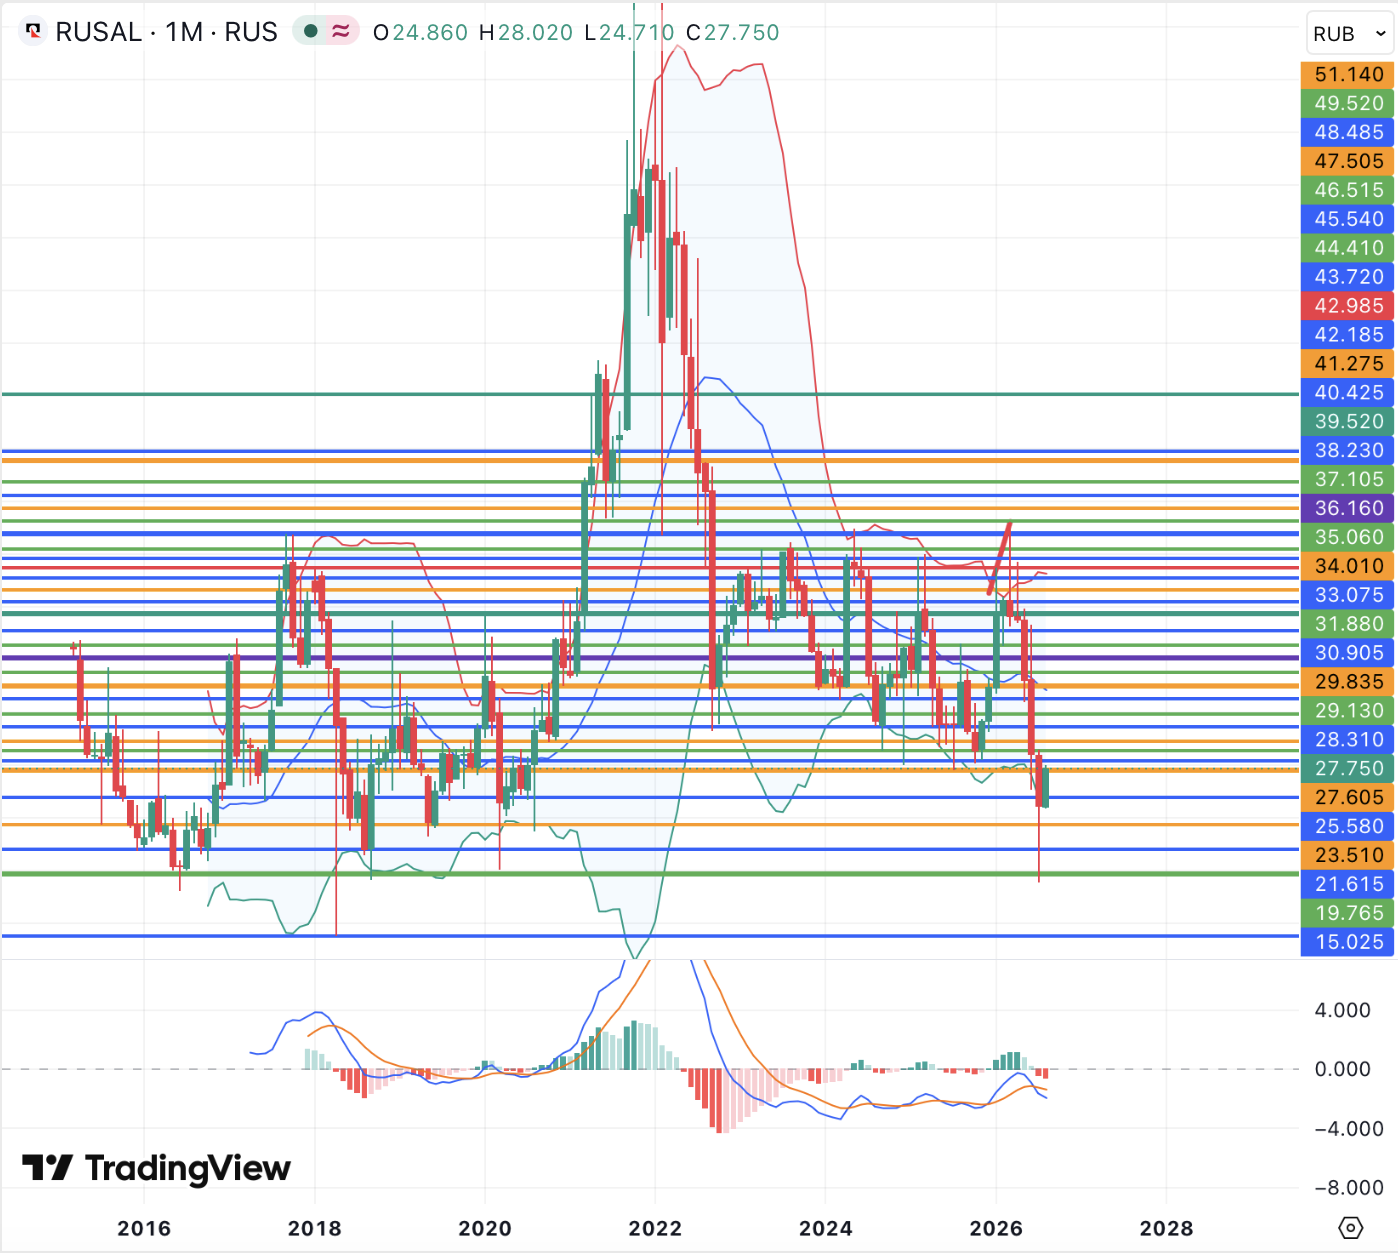Select the 46.515 price label
This screenshot has height=1253, width=1398.
[x=1347, y=191]
